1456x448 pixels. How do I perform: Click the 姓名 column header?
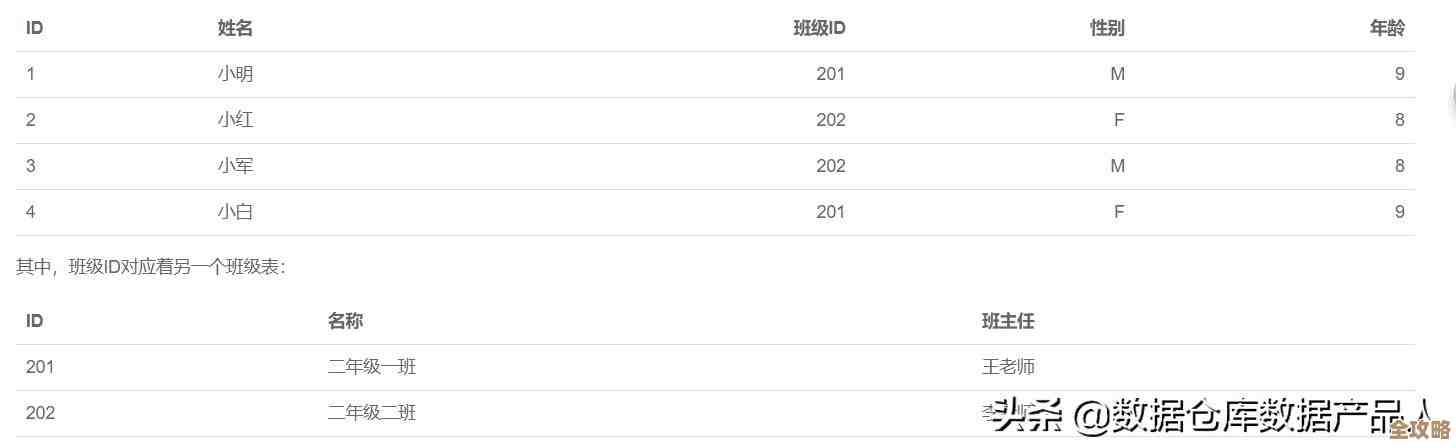235,28
